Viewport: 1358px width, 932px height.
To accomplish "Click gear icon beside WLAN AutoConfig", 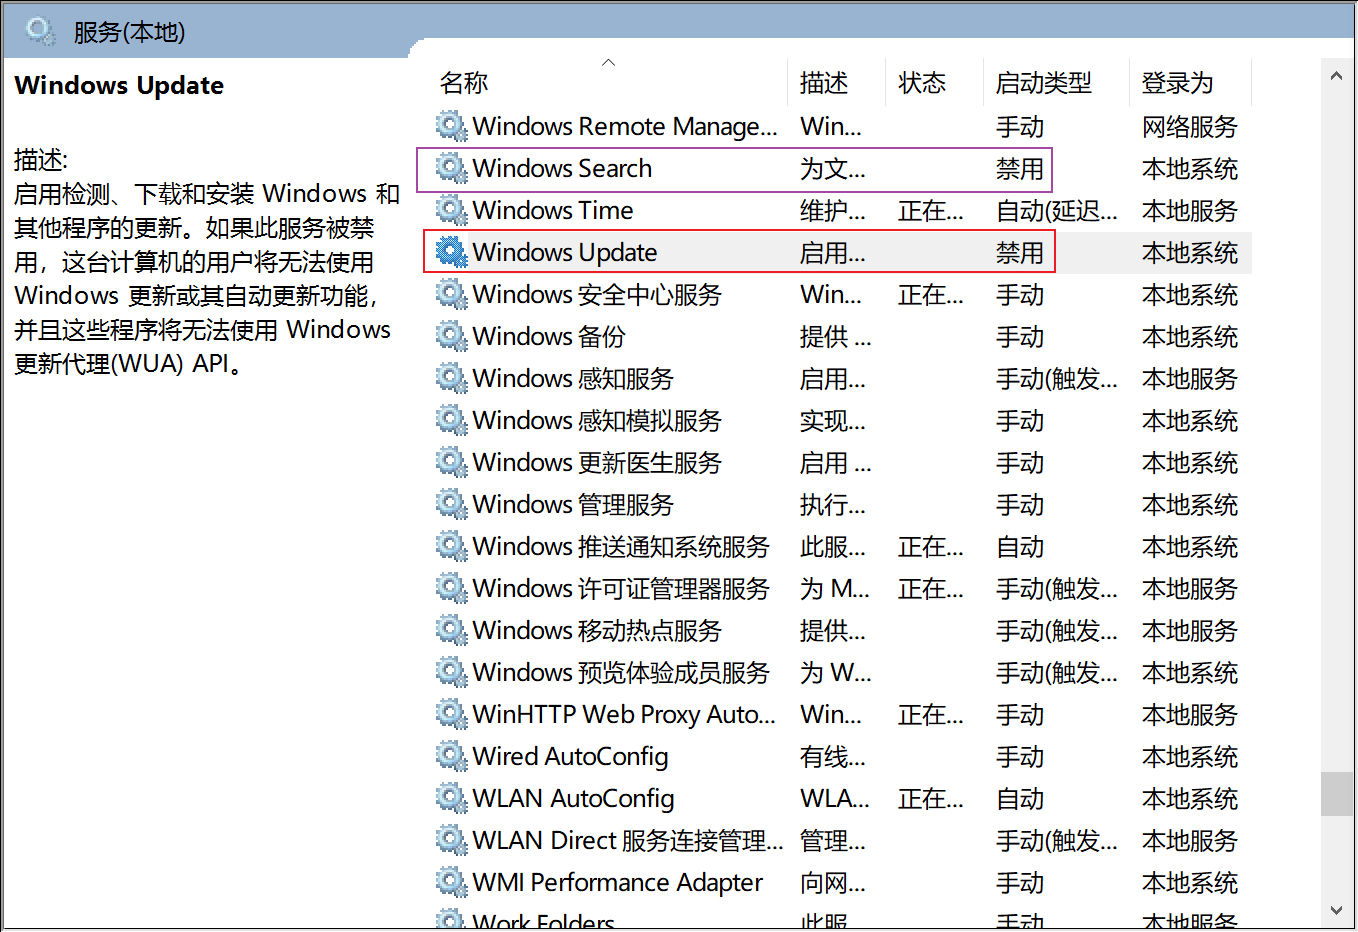I will tap(451, 798).
